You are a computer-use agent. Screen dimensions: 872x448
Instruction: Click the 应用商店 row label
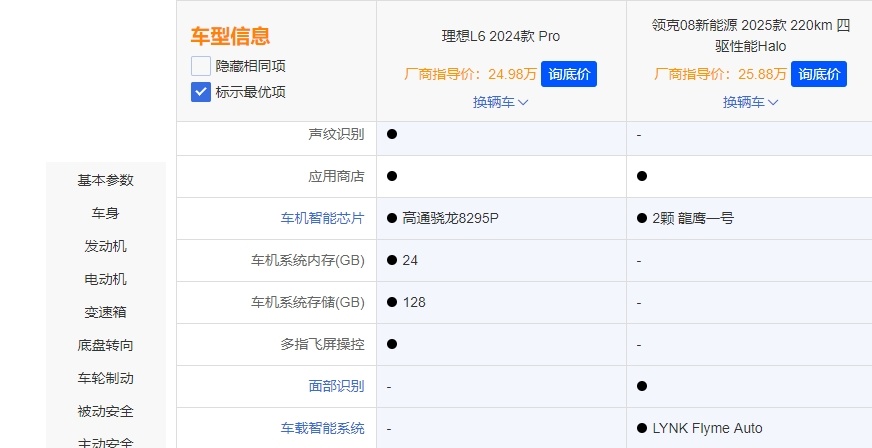[336, 176]
